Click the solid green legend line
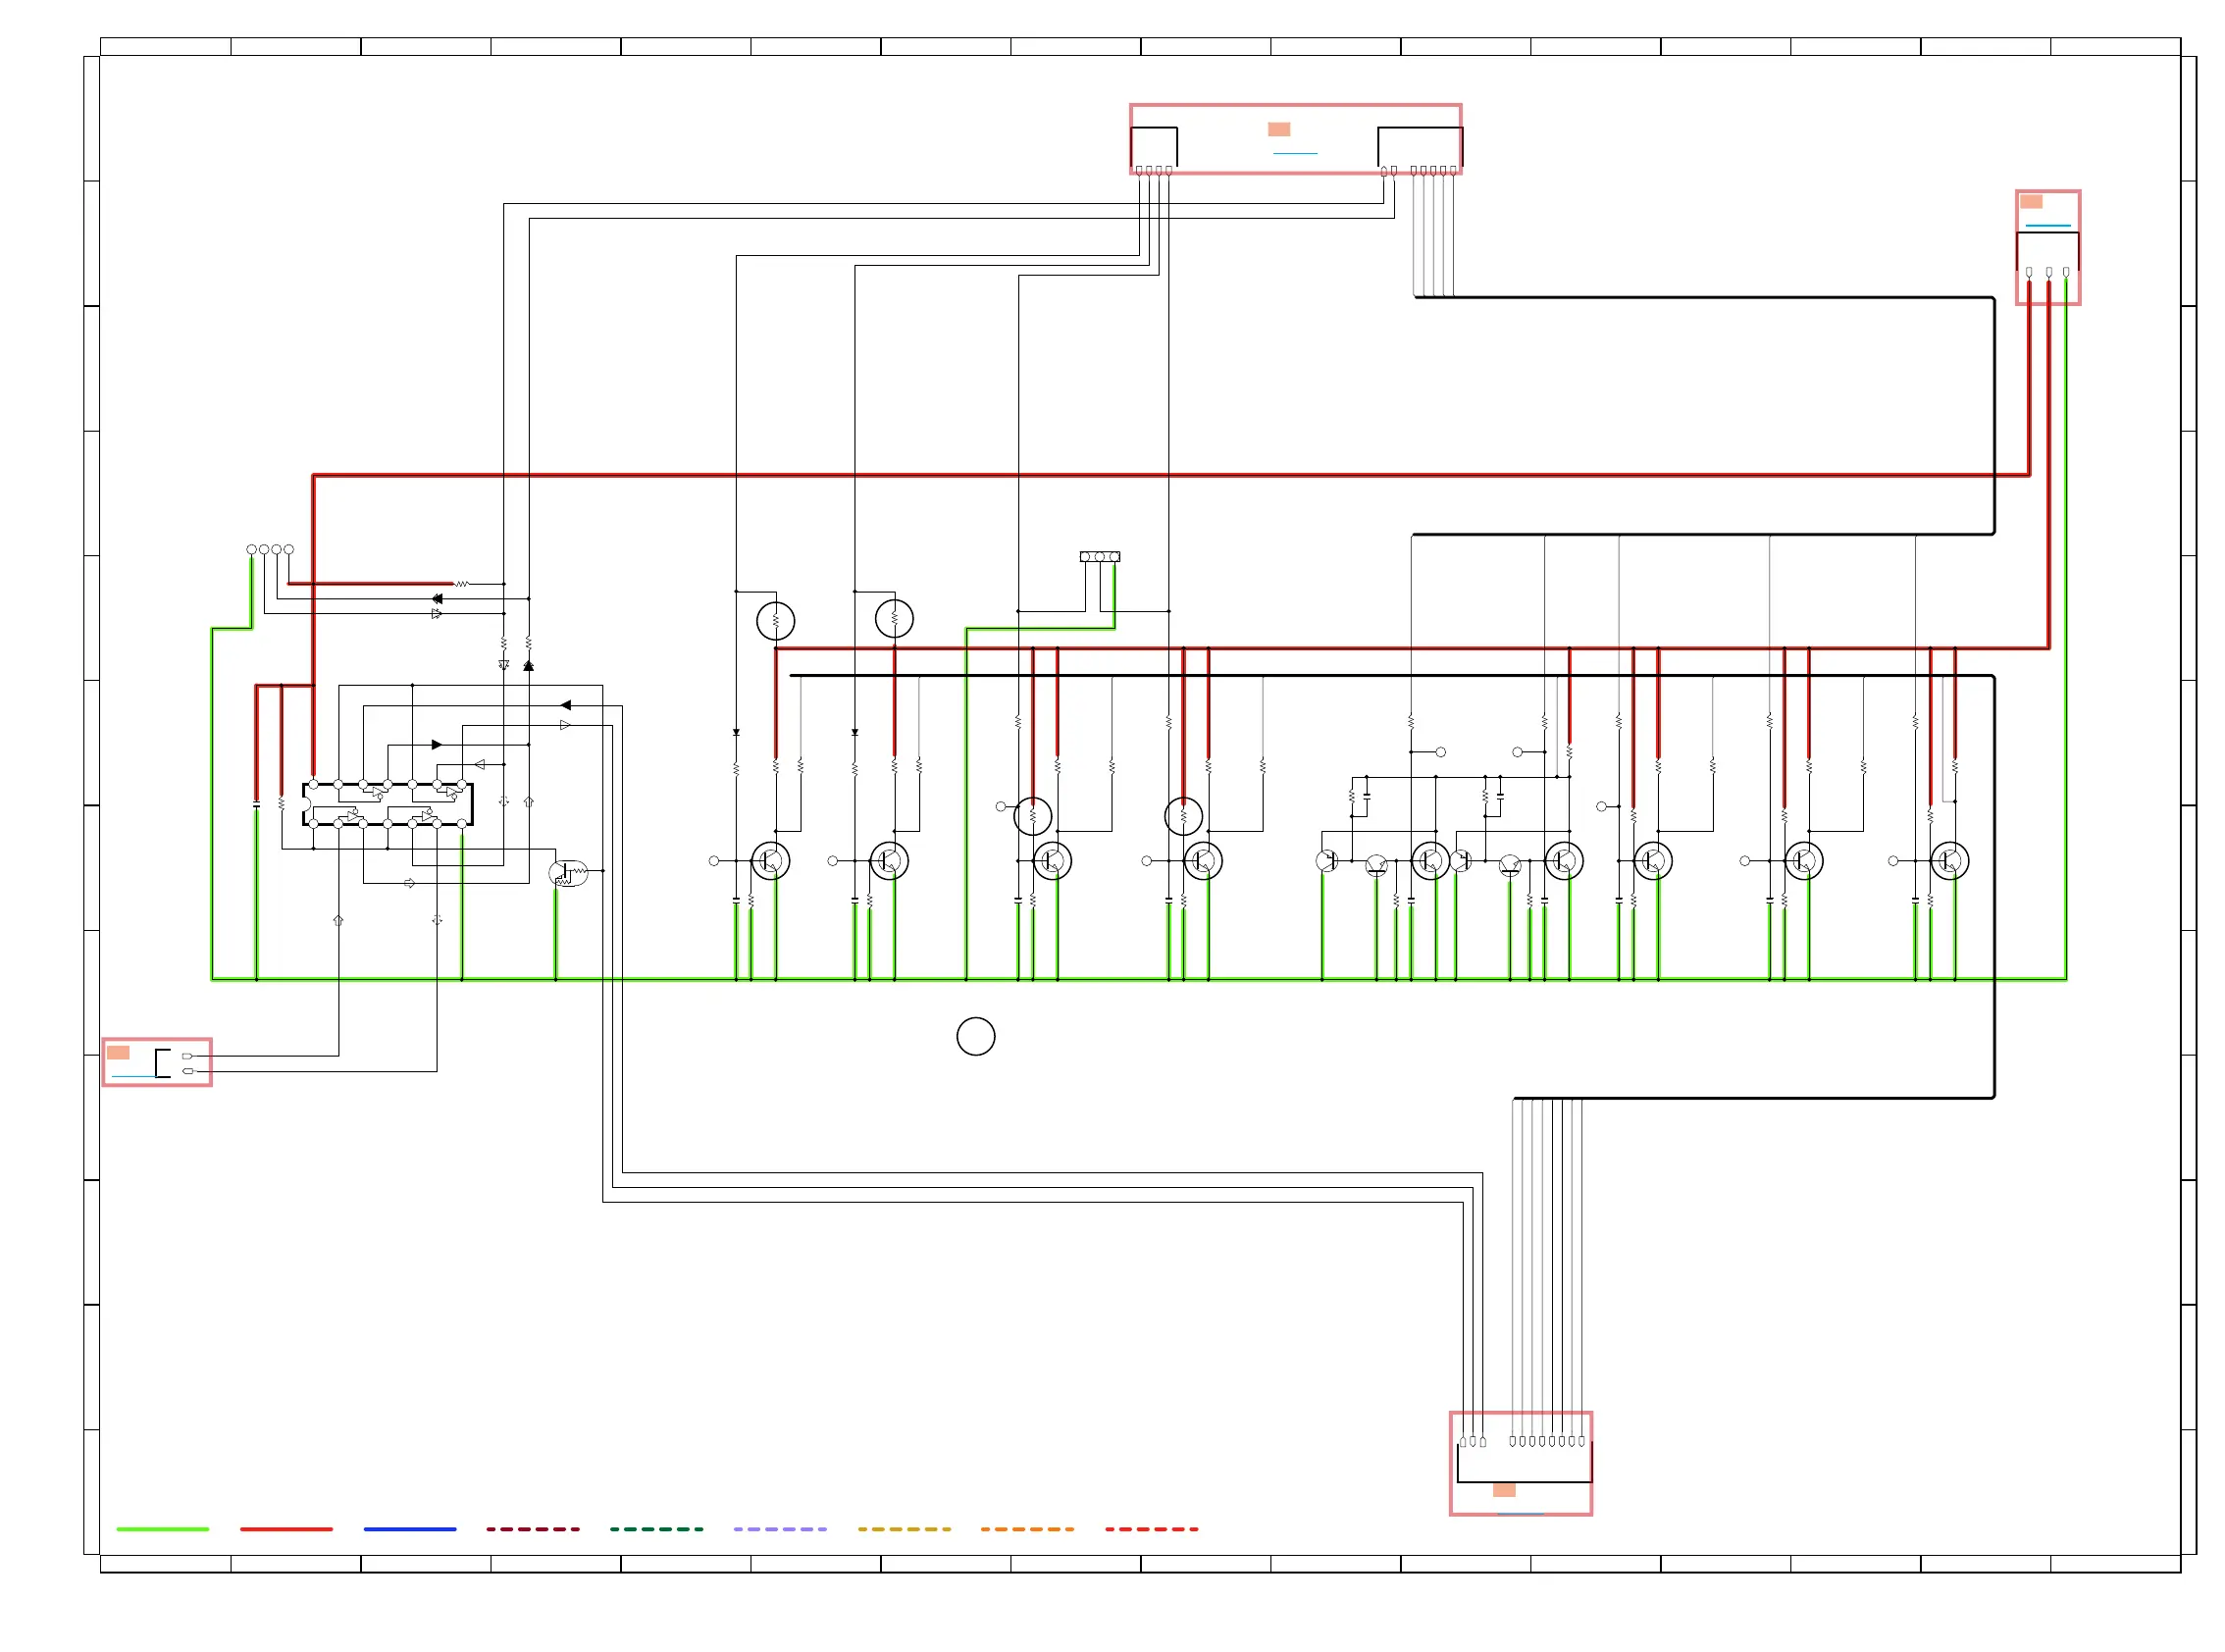 tap(162, 1529)
